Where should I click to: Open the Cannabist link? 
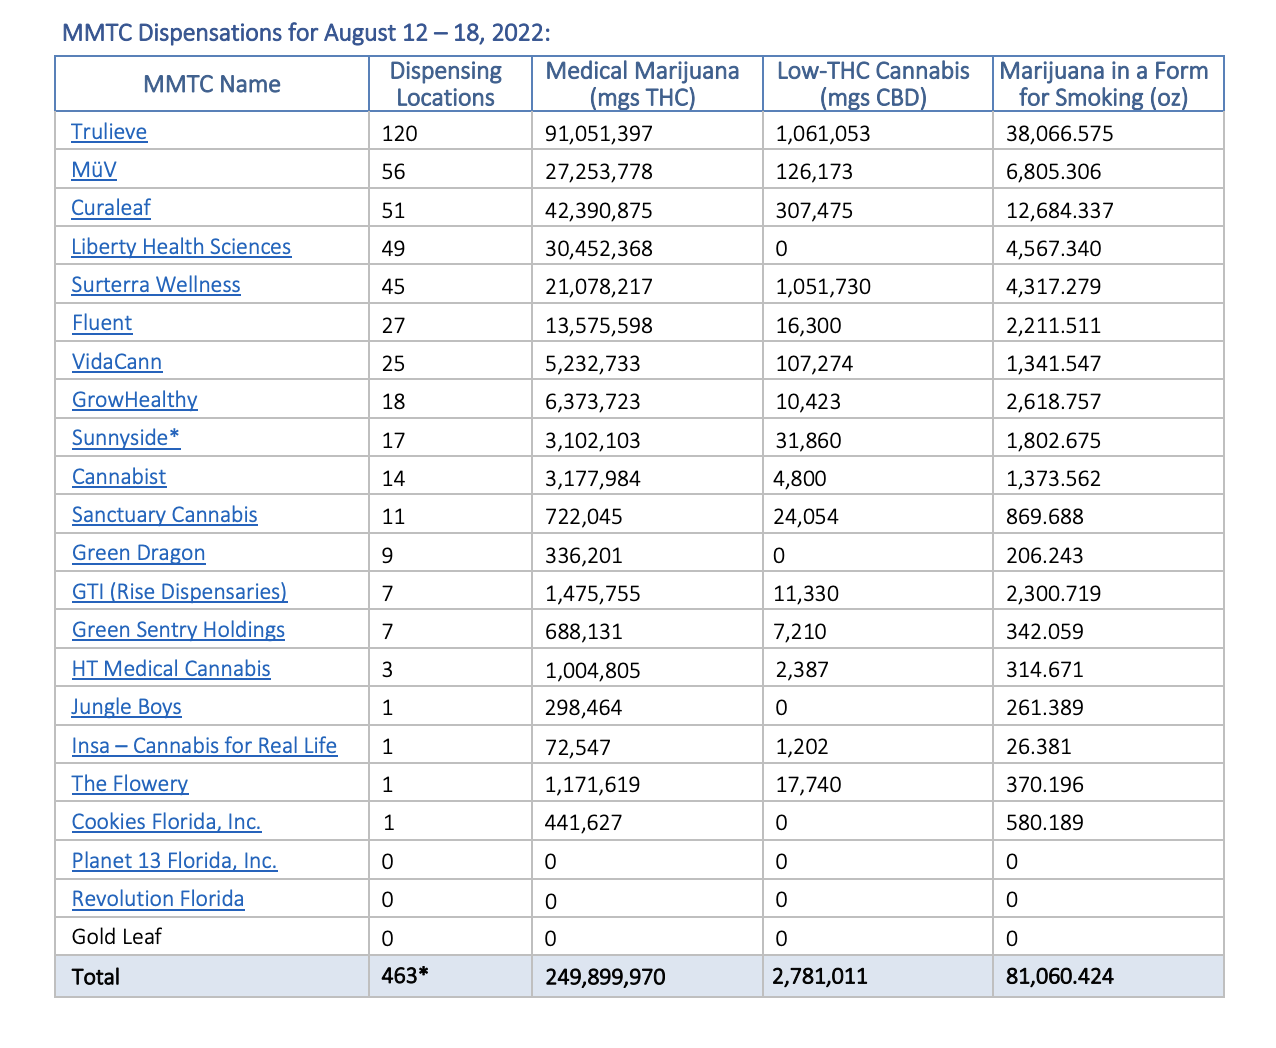pyautogui.click(x=119, y=477)
